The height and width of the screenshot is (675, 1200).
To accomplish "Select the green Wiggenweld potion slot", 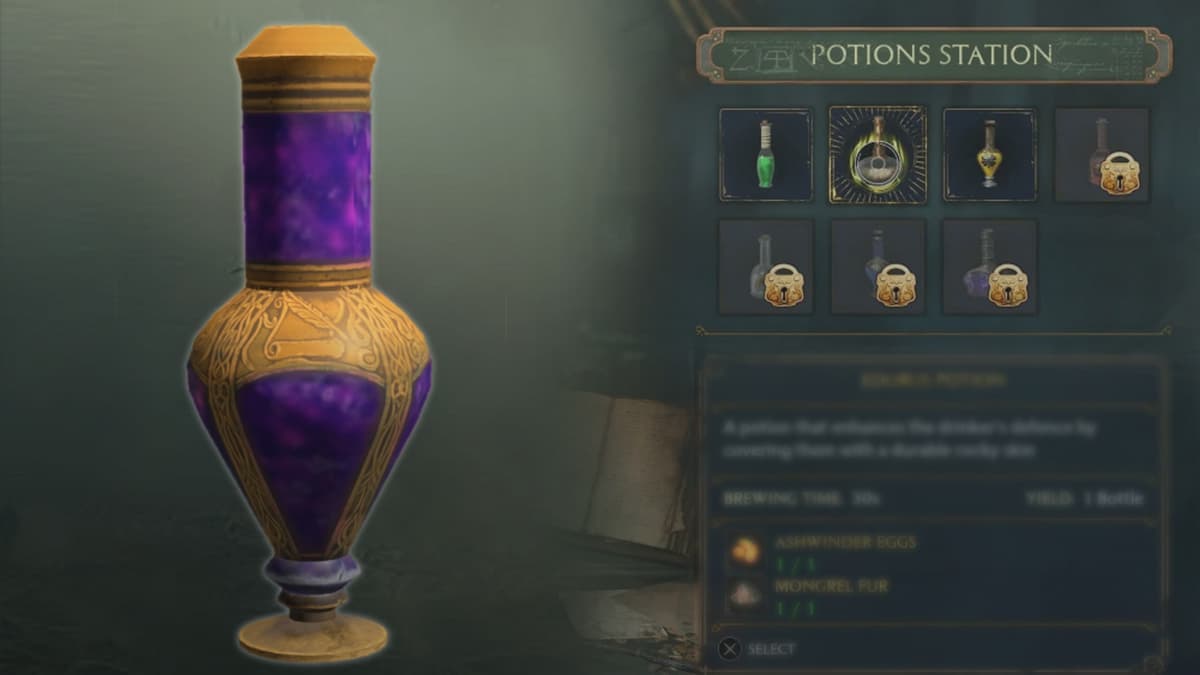I will pos(766,155).
